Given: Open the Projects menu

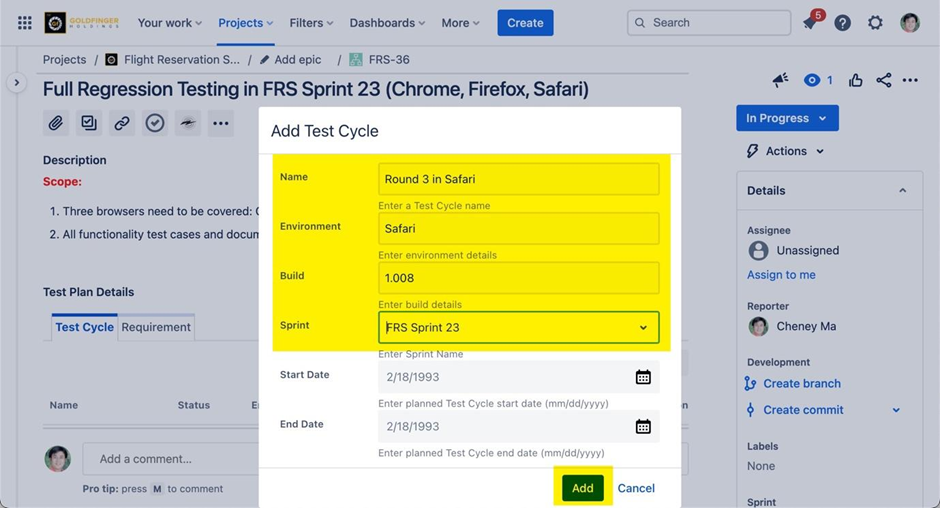Looking at the screenshot, I should pos(245,23).
